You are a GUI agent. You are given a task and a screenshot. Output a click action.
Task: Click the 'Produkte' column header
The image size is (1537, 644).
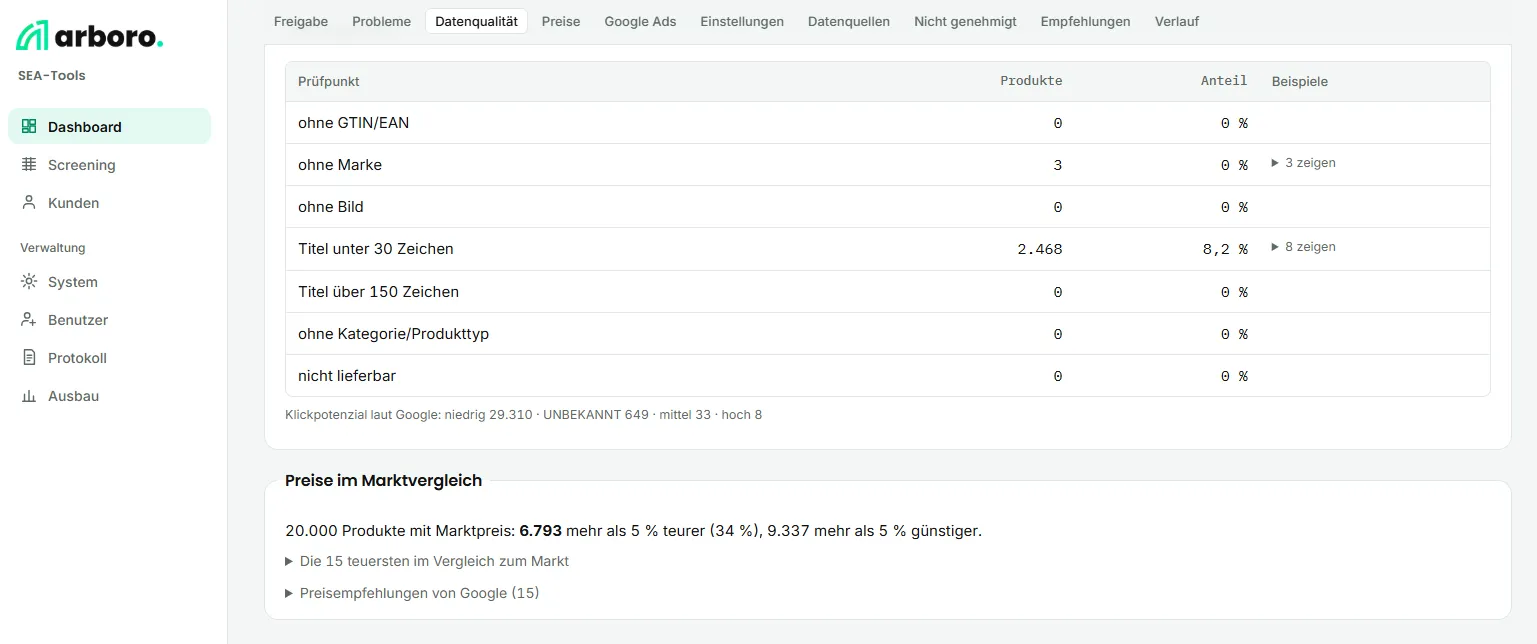pyautogui.click(x=1031, y=81)
